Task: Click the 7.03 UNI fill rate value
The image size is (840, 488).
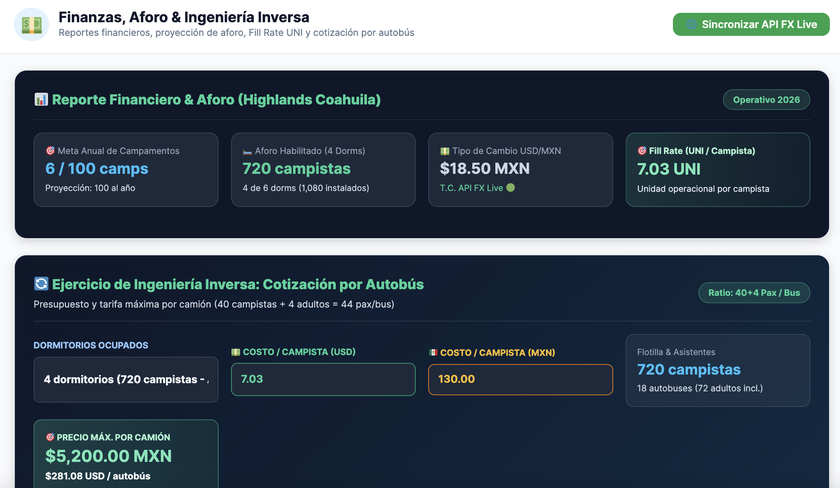Action: 669,169
